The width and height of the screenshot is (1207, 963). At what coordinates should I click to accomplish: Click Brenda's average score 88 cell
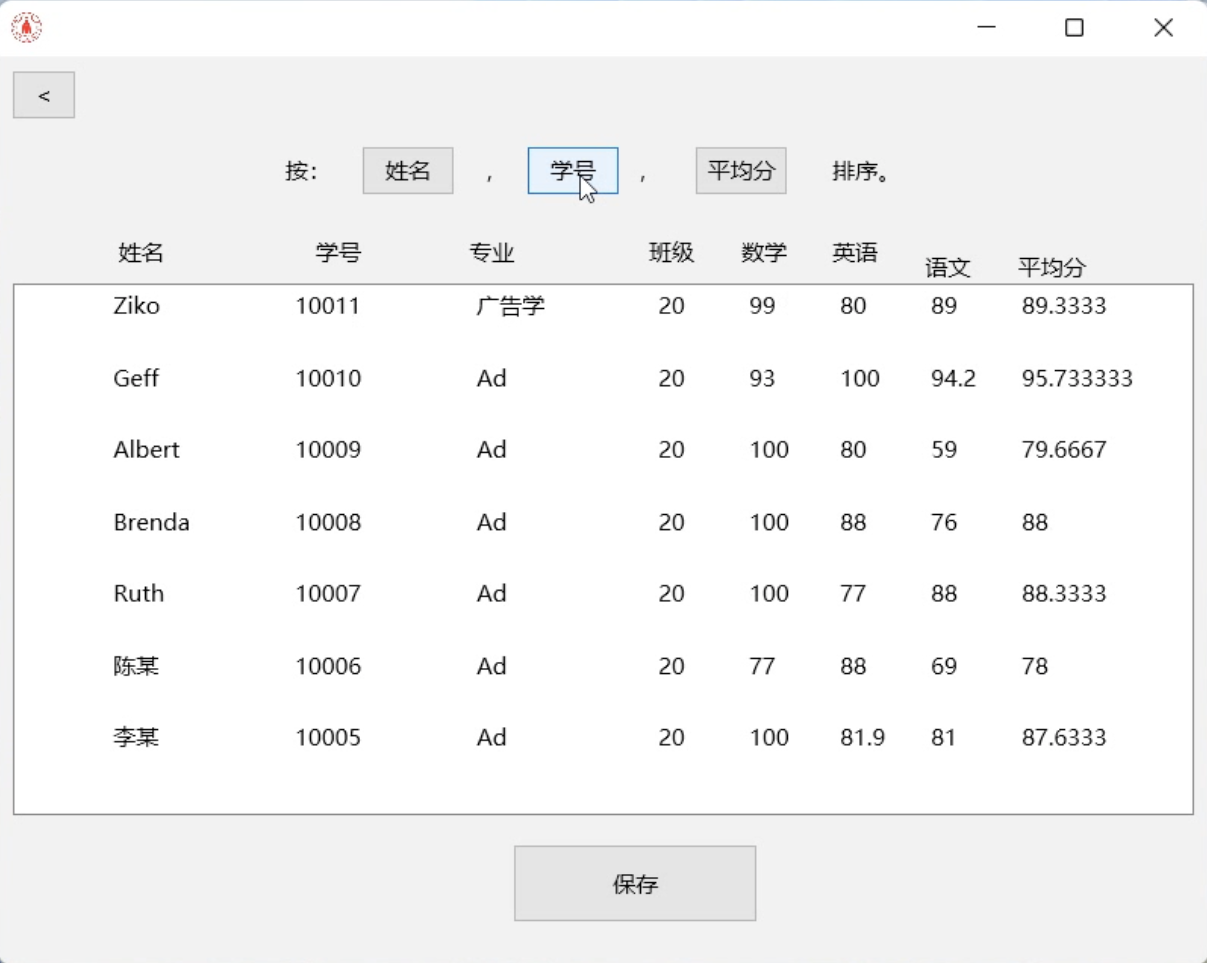click(1034, 521)
